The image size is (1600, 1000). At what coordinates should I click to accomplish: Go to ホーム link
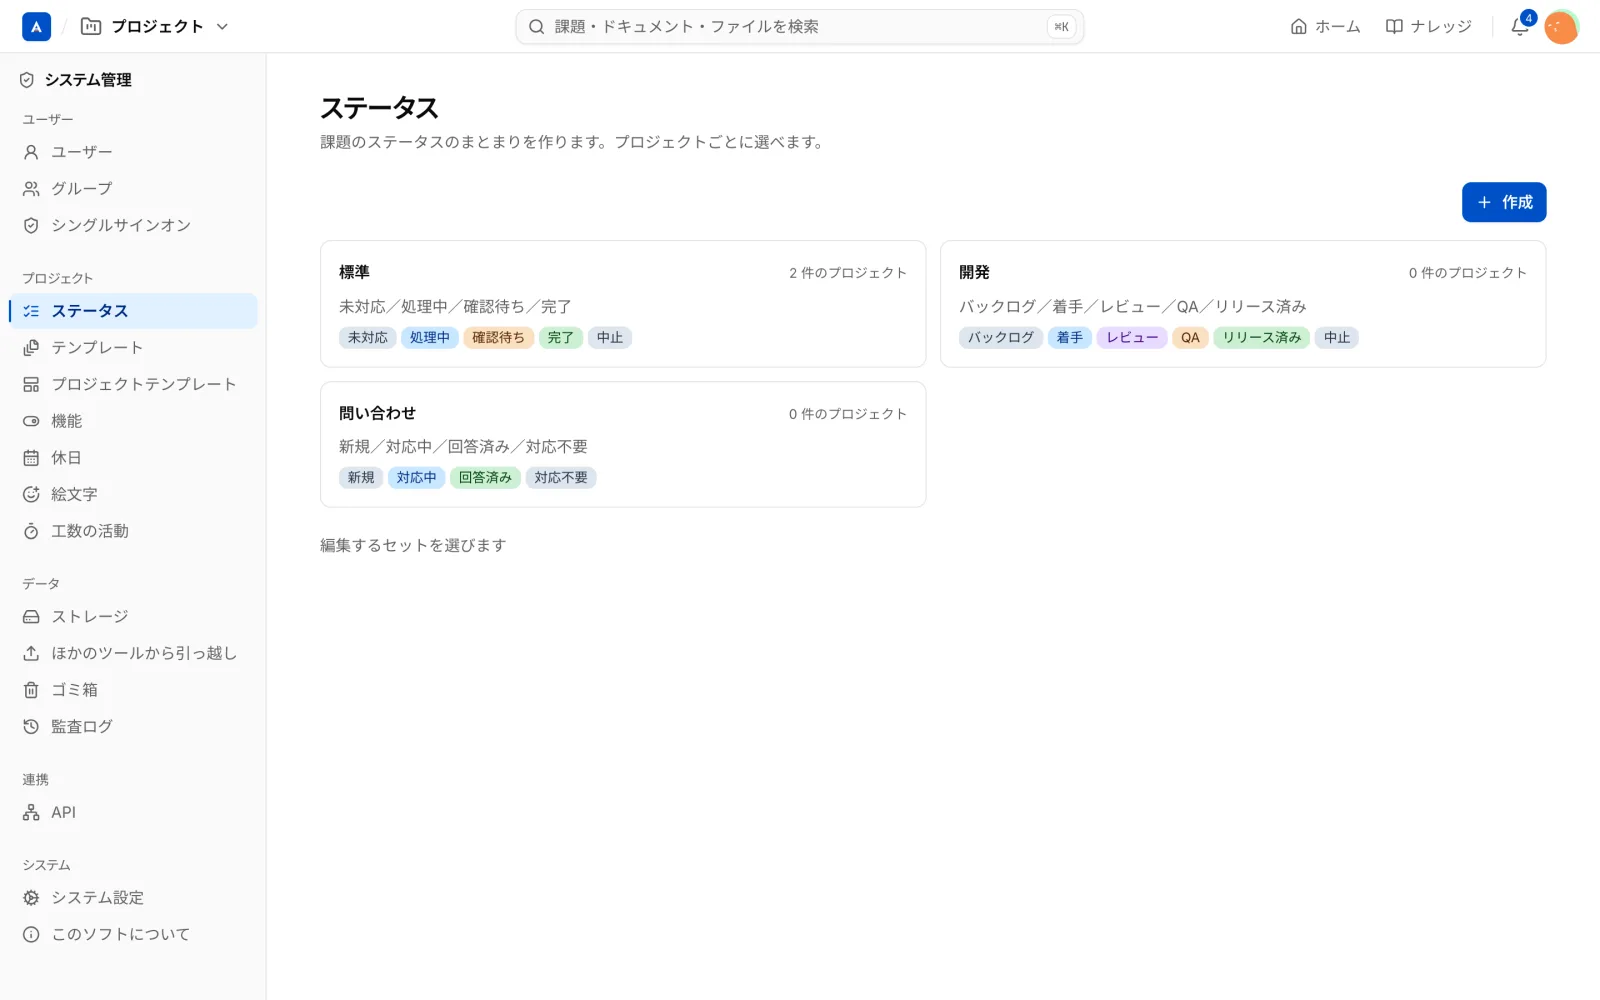click(1326, 27)
